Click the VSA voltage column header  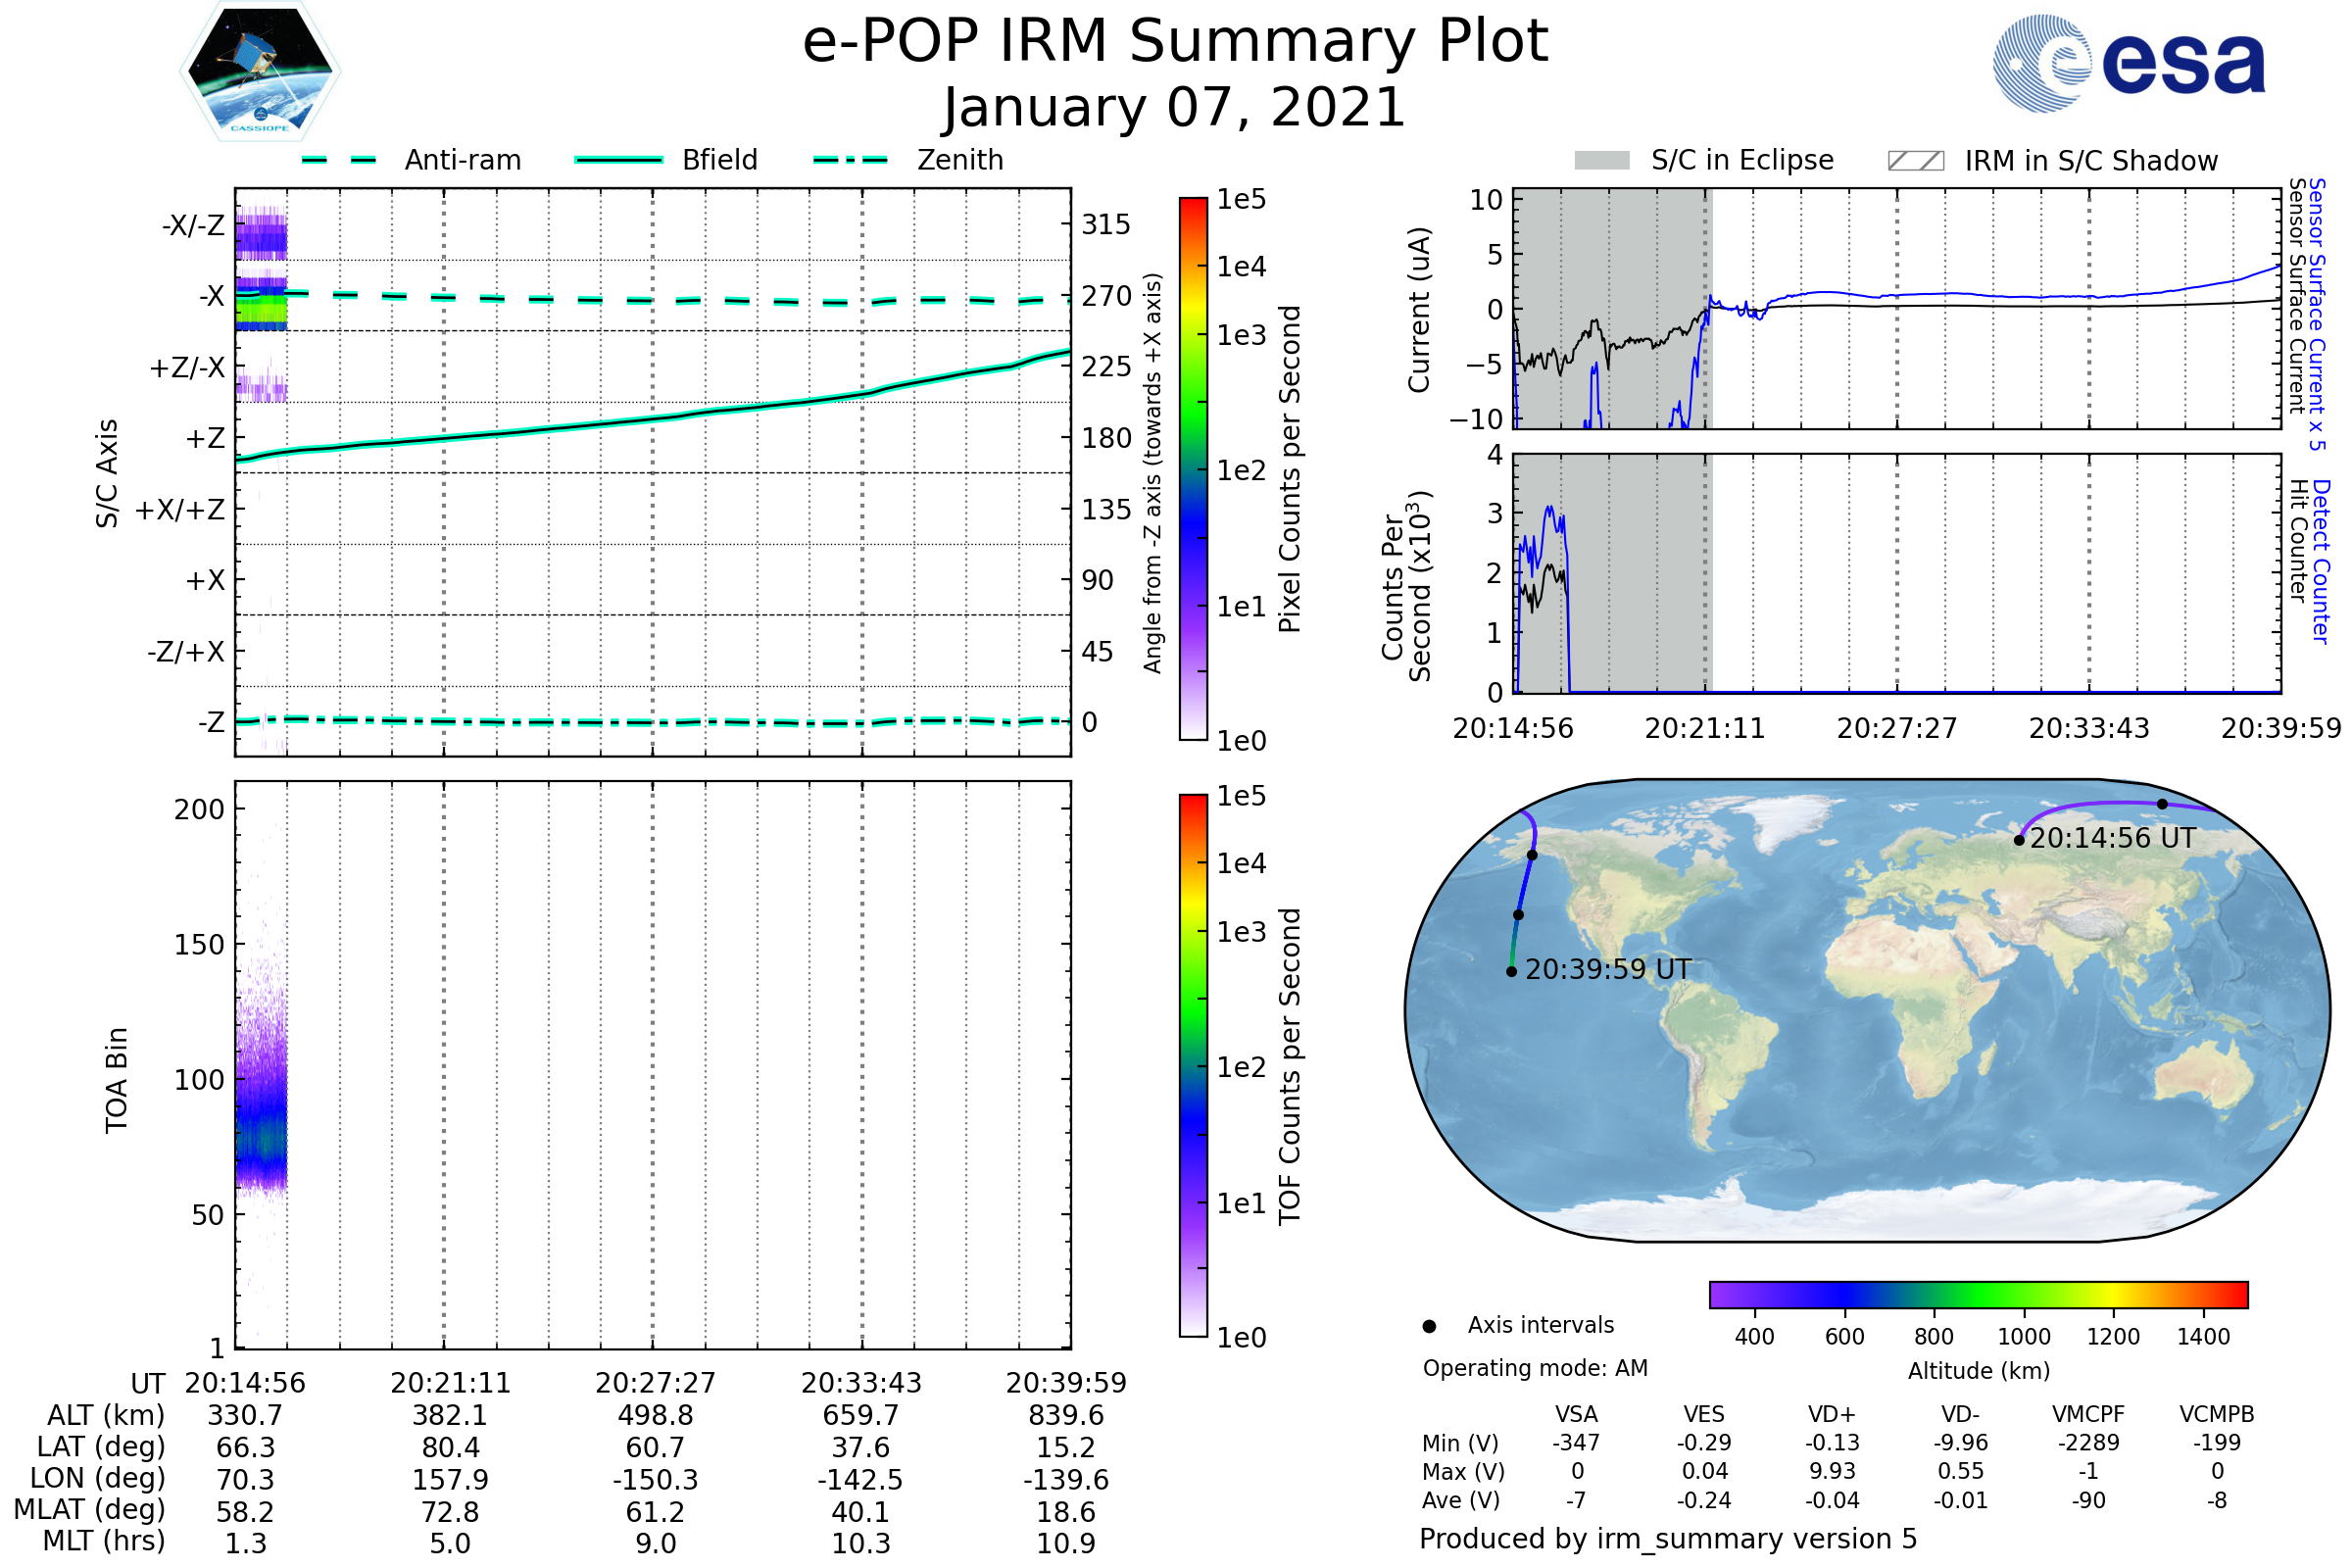click(x=1576, y=1414)
